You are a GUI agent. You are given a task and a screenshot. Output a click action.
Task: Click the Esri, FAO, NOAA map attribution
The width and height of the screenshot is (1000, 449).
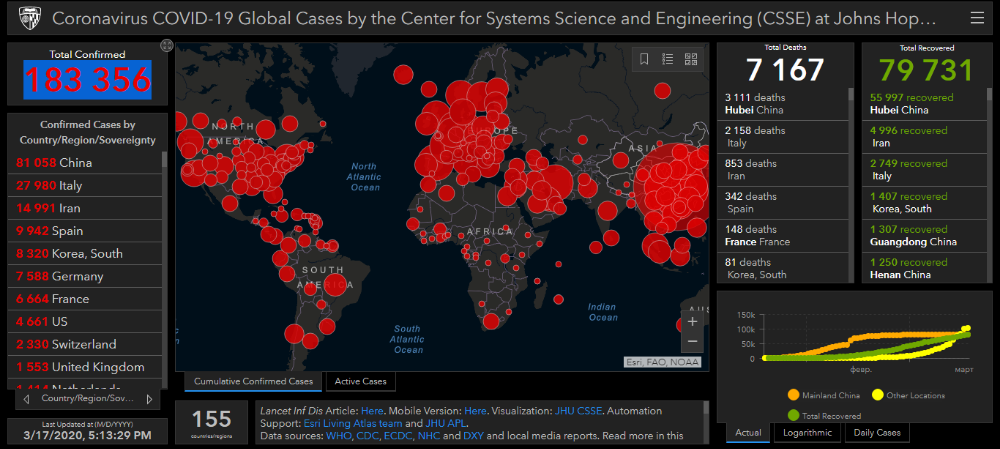(662, 362)
